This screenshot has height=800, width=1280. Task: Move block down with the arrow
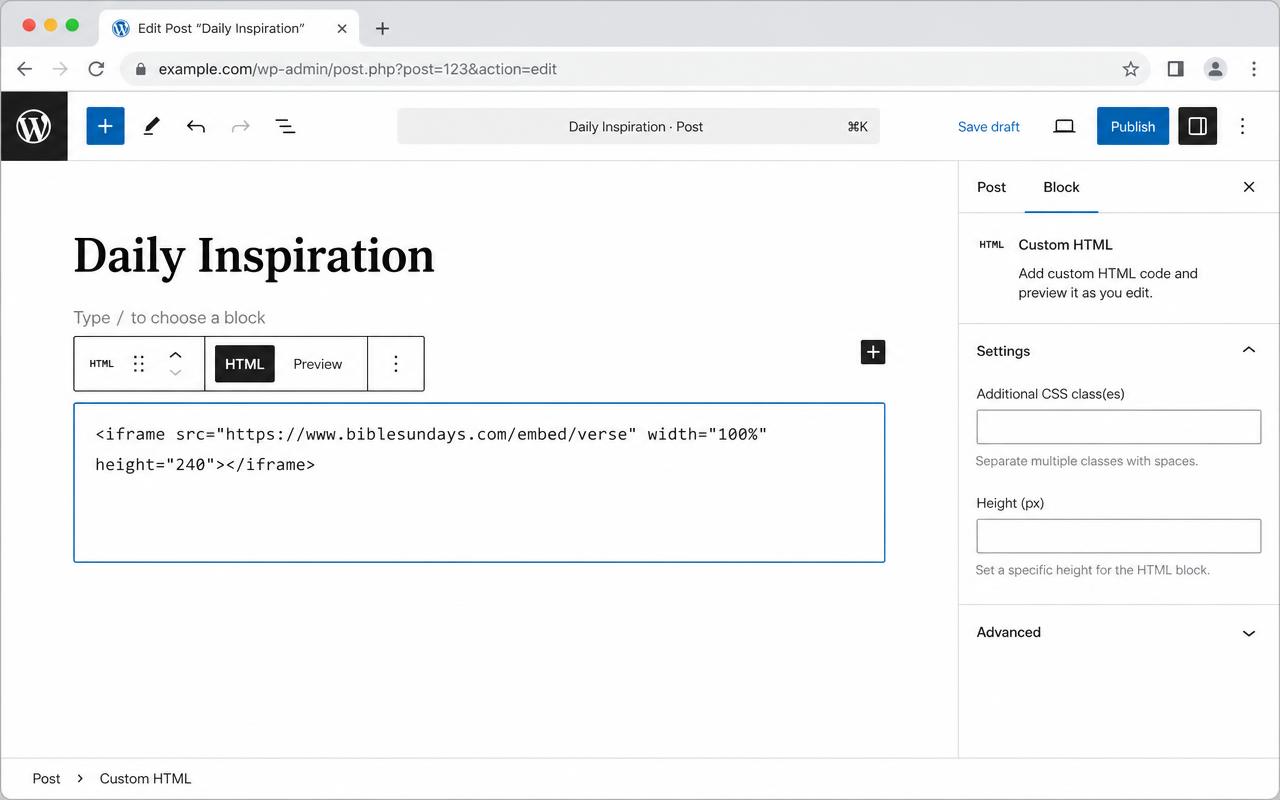pos(175,373)
